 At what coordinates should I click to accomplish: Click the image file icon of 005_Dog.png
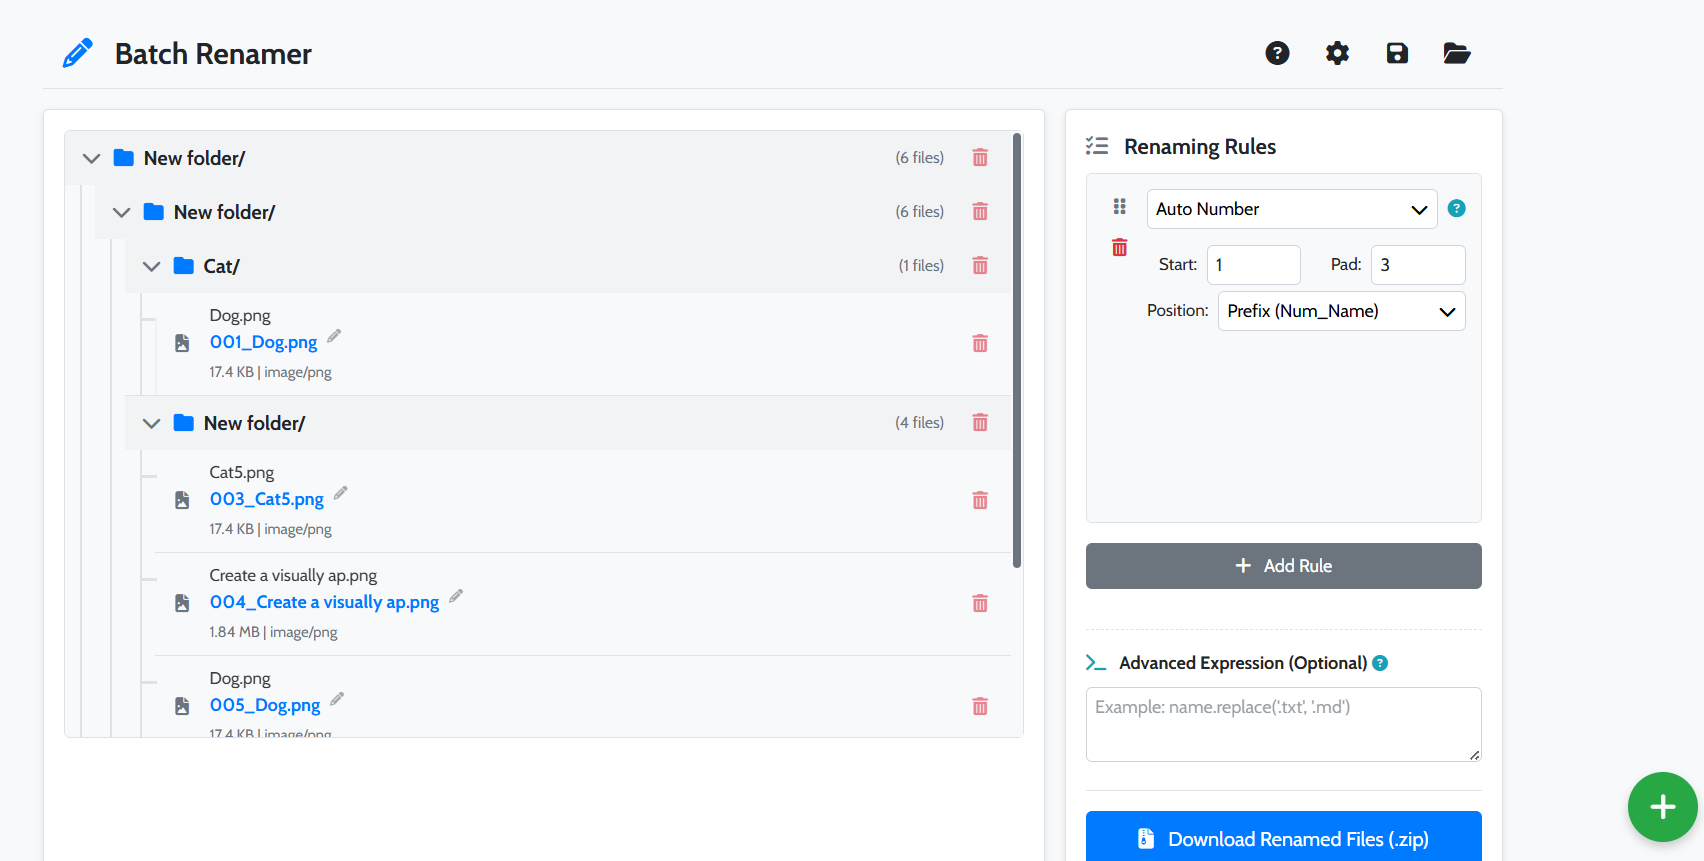[182, 706]
